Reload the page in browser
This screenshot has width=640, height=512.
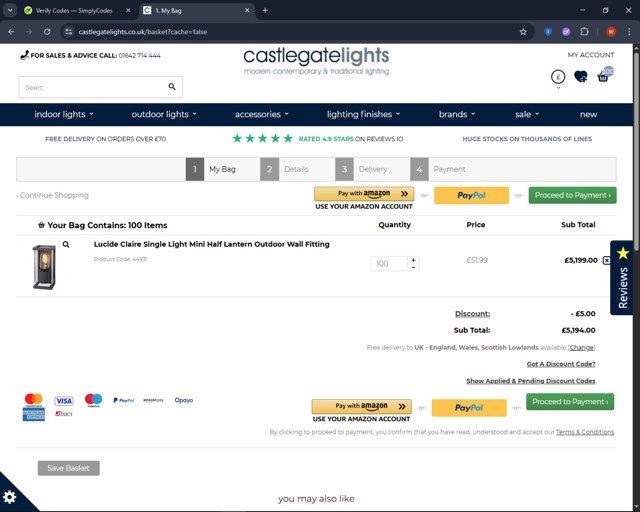coord(47,32)
